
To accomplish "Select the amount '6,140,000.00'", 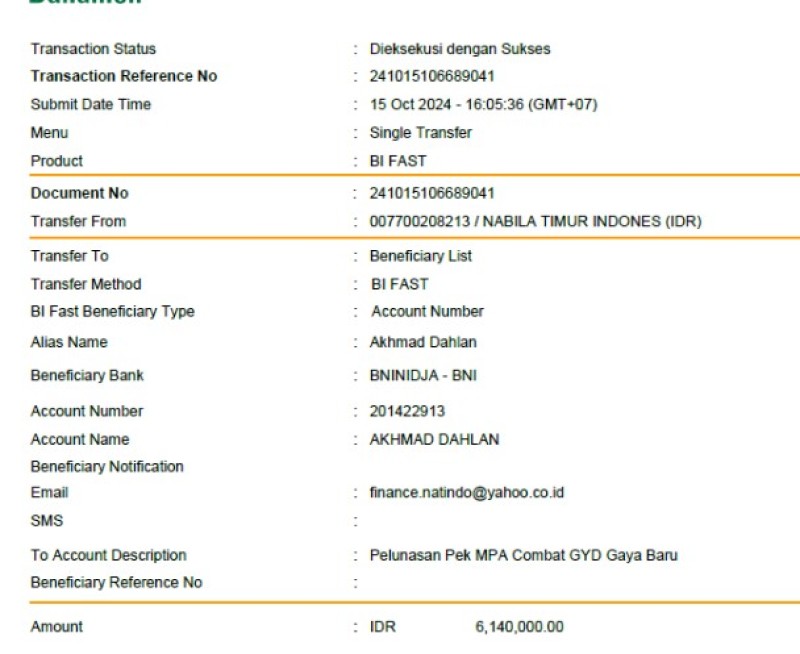I will [x=519, y=627].
